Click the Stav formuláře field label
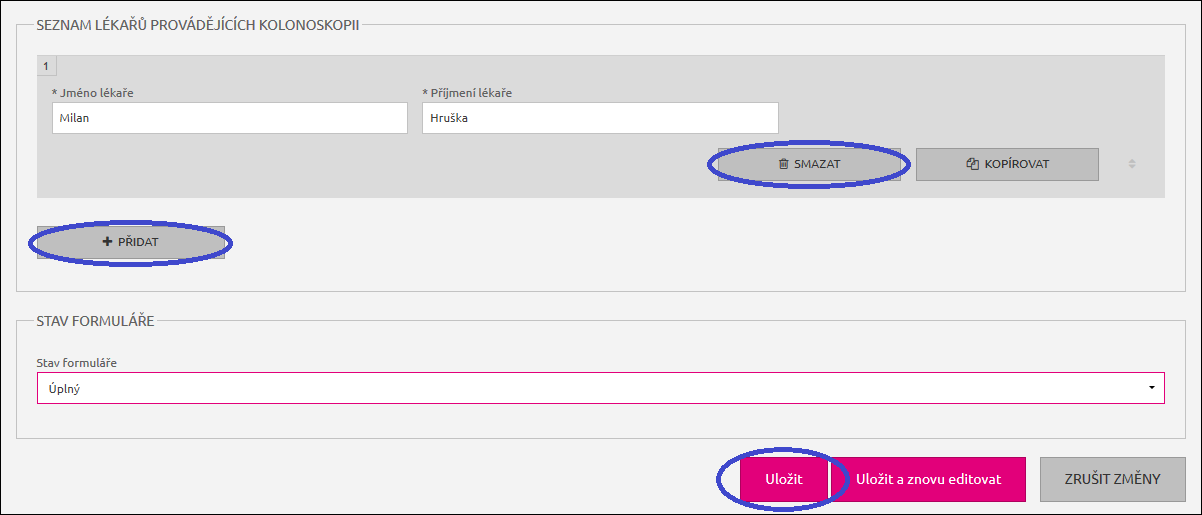This screenshot has width=1202, height=515. (84, 362)
